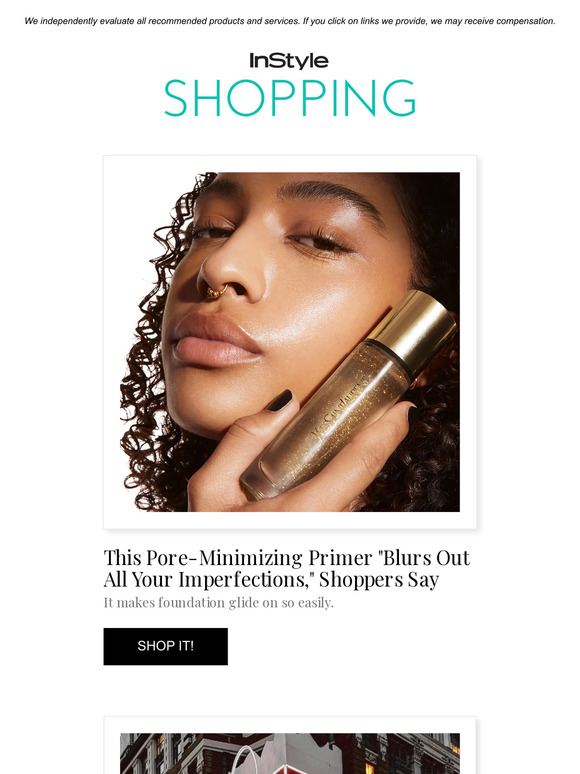580x774 pixels.
Task: Click the YSL lettering on the bottle
Action: point(340,407)
